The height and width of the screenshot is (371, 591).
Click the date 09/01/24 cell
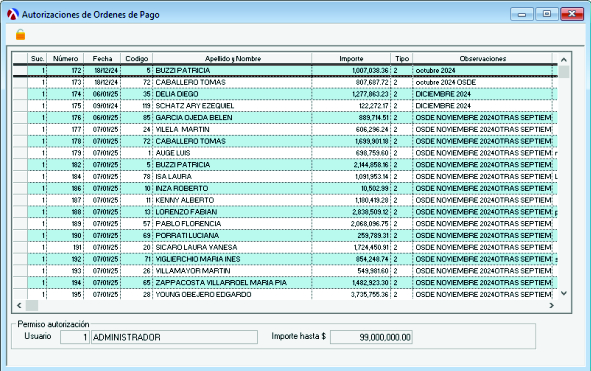tap(102, 106)
